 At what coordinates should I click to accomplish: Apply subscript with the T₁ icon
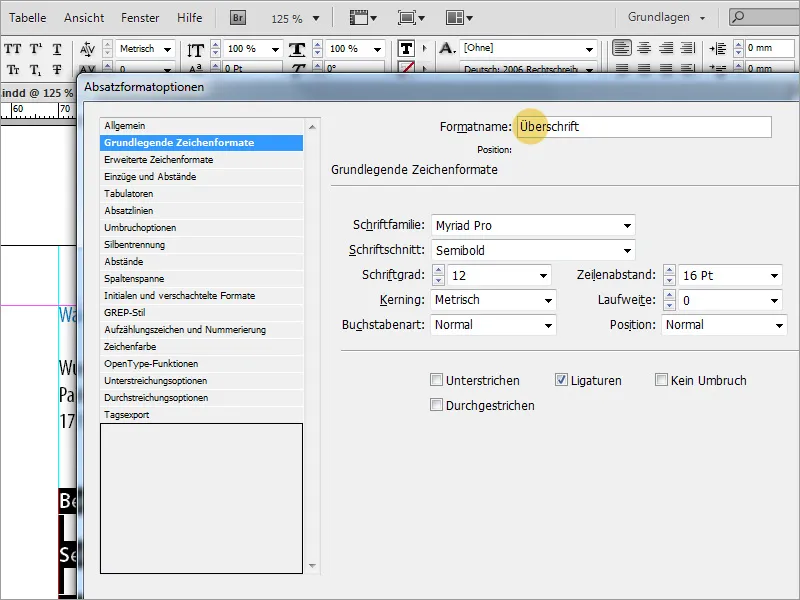36,69
